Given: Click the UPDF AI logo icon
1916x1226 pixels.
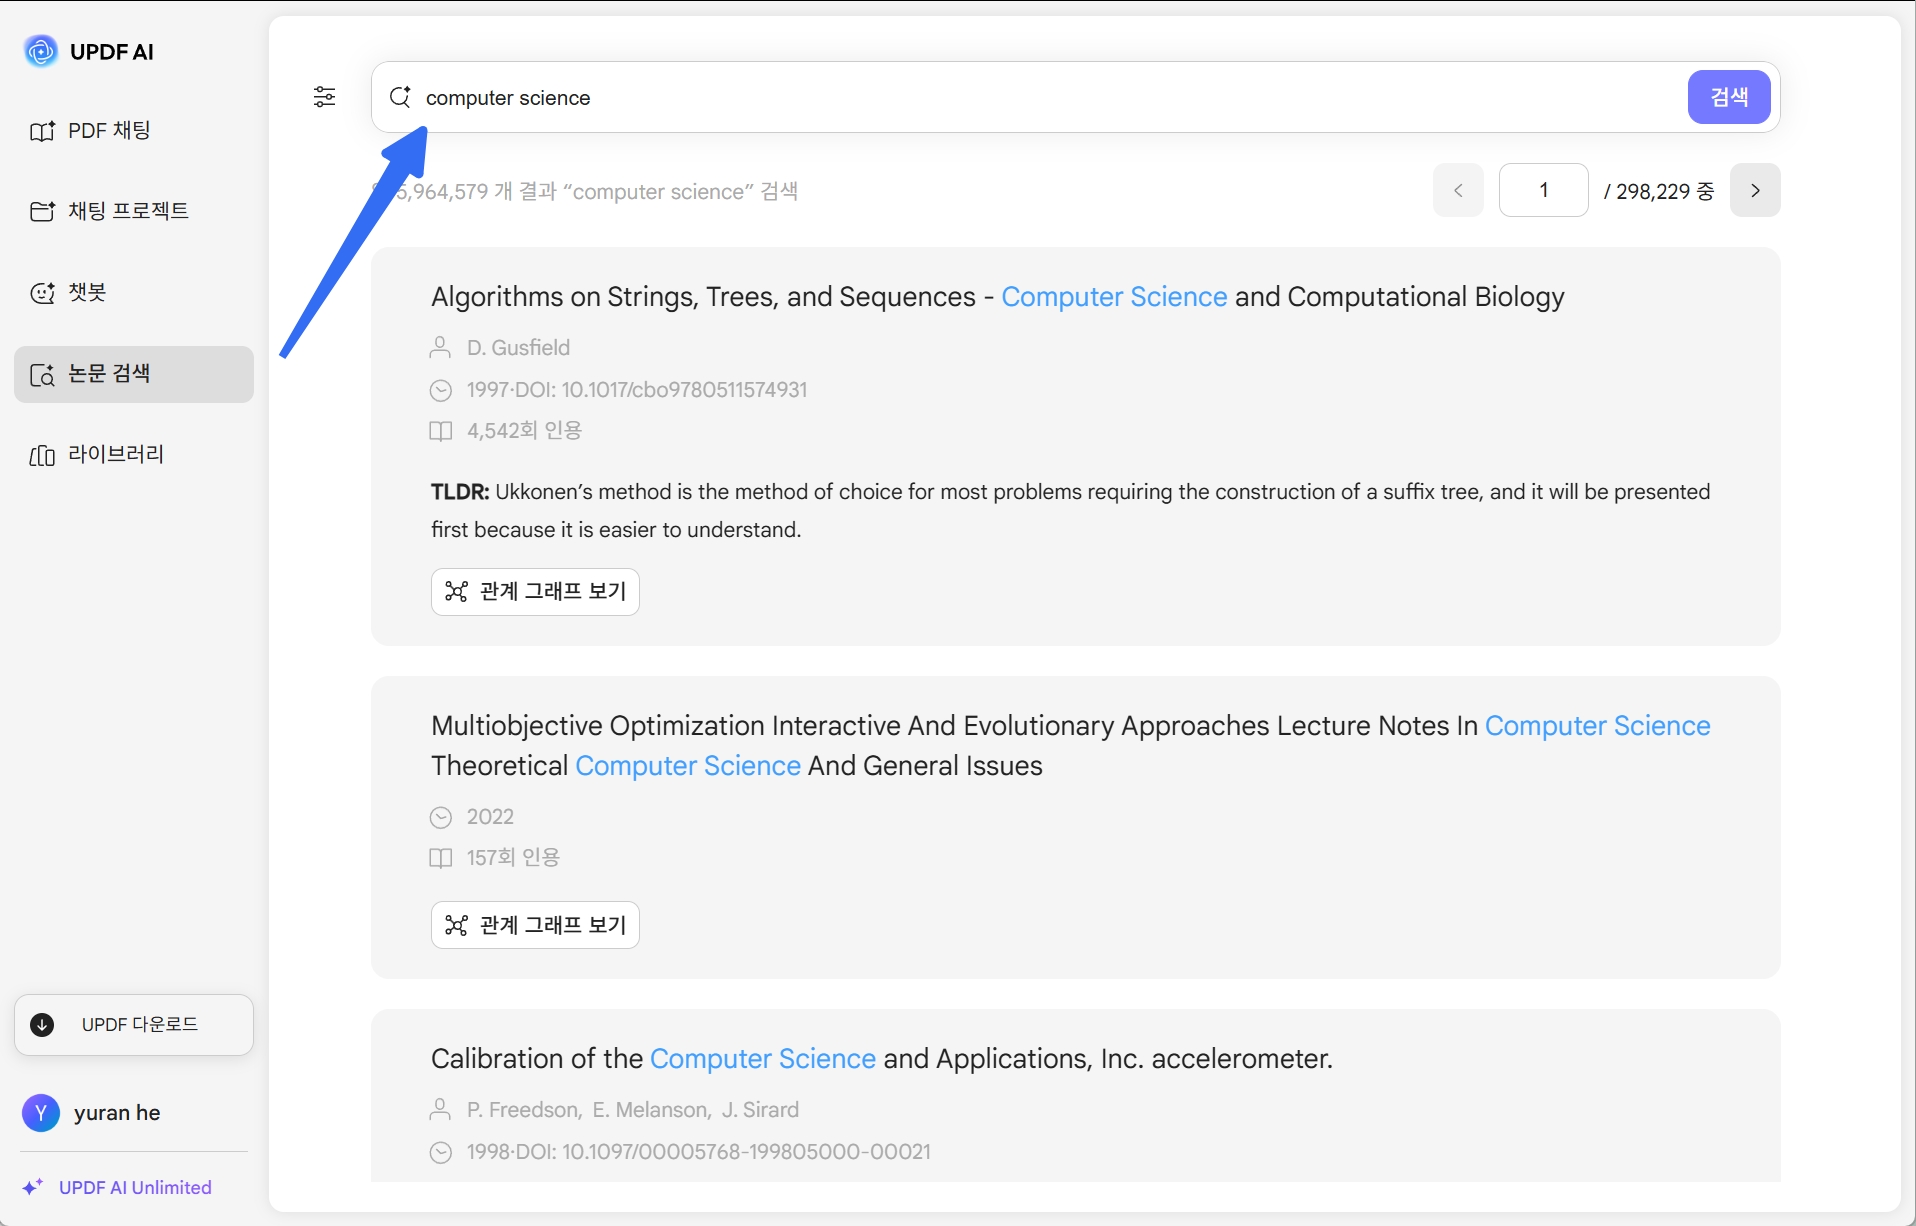Looking at the screenshot, I should [41, 51].
